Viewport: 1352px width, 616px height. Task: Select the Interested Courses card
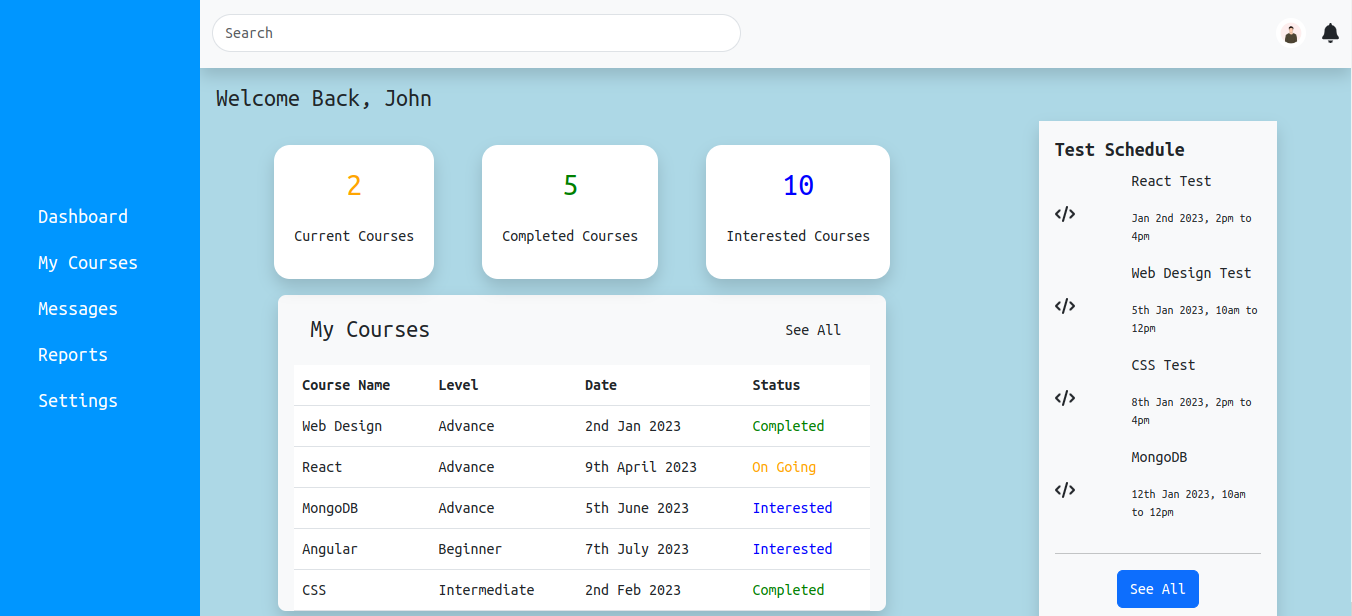pyautogui.click(x=797, y=212)
